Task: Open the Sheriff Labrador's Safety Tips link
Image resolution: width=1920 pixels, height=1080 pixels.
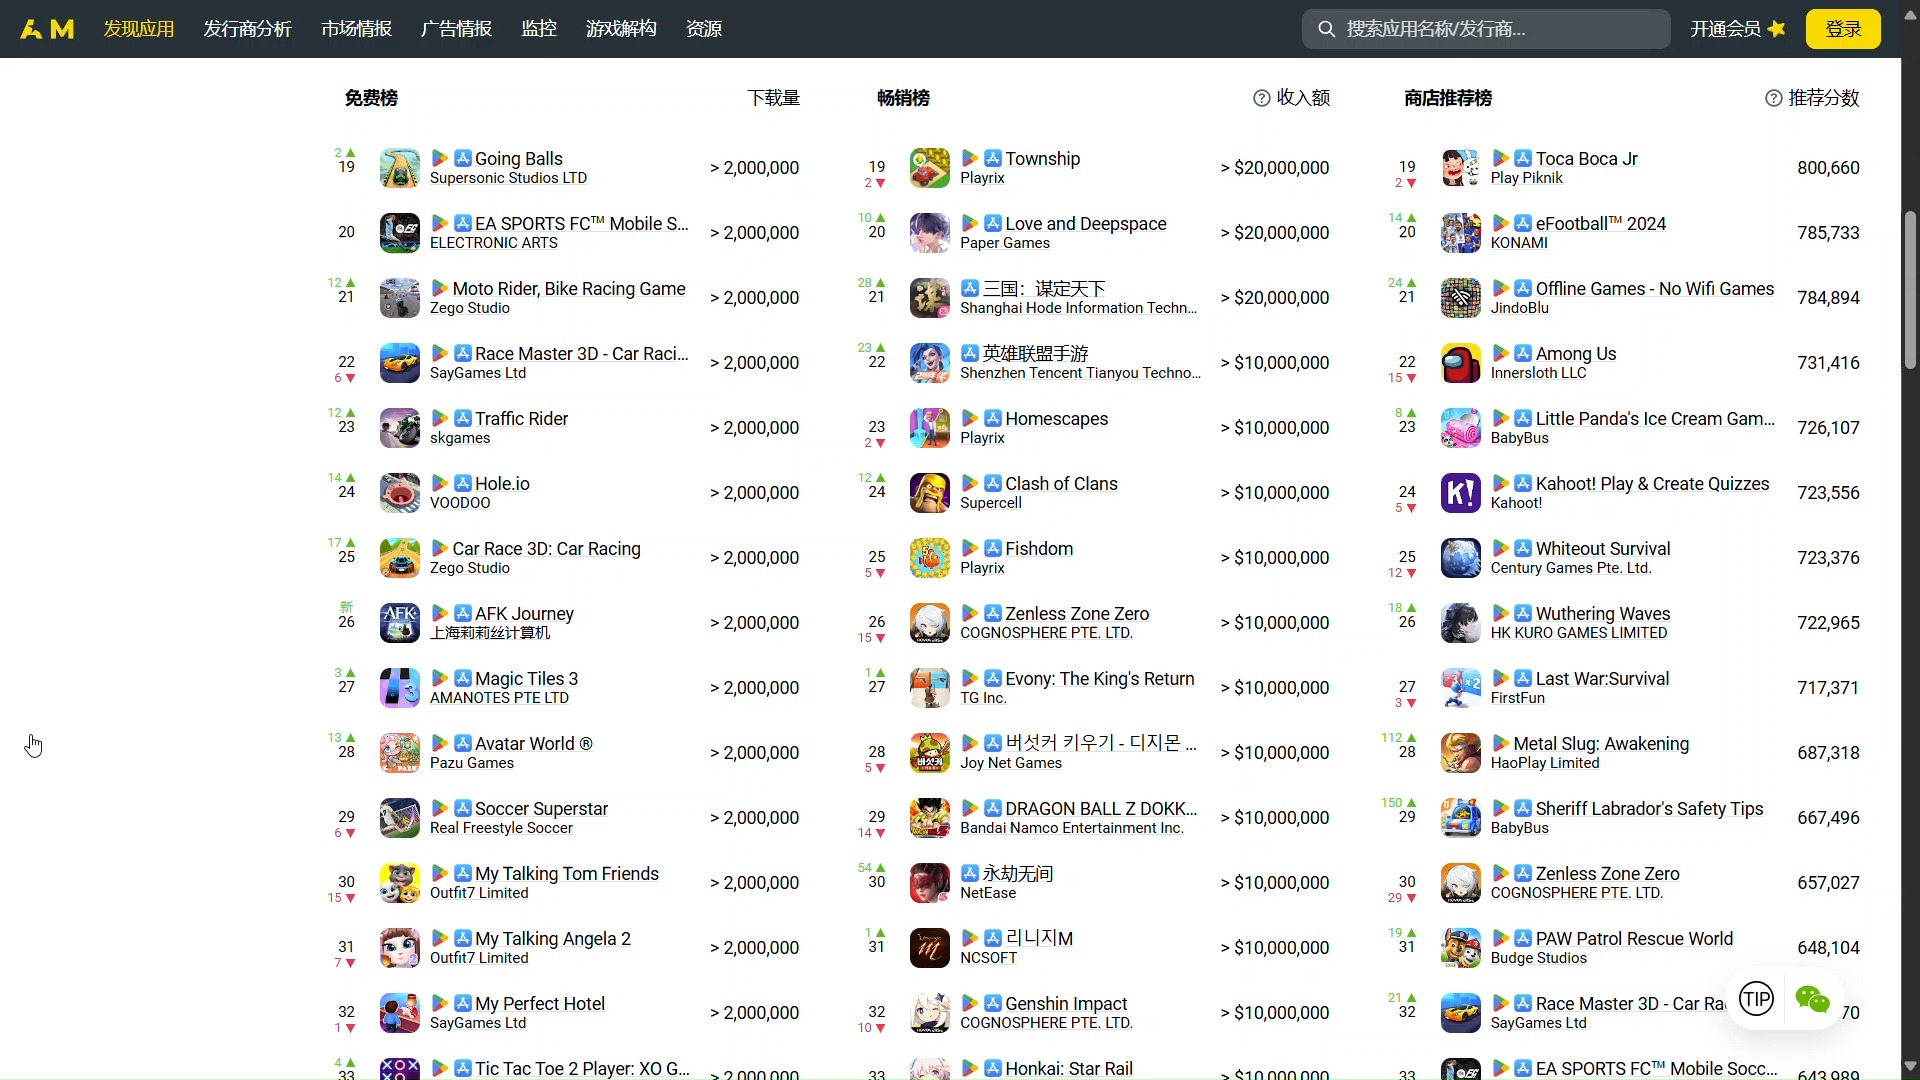Action: (x=1649, y=808)
